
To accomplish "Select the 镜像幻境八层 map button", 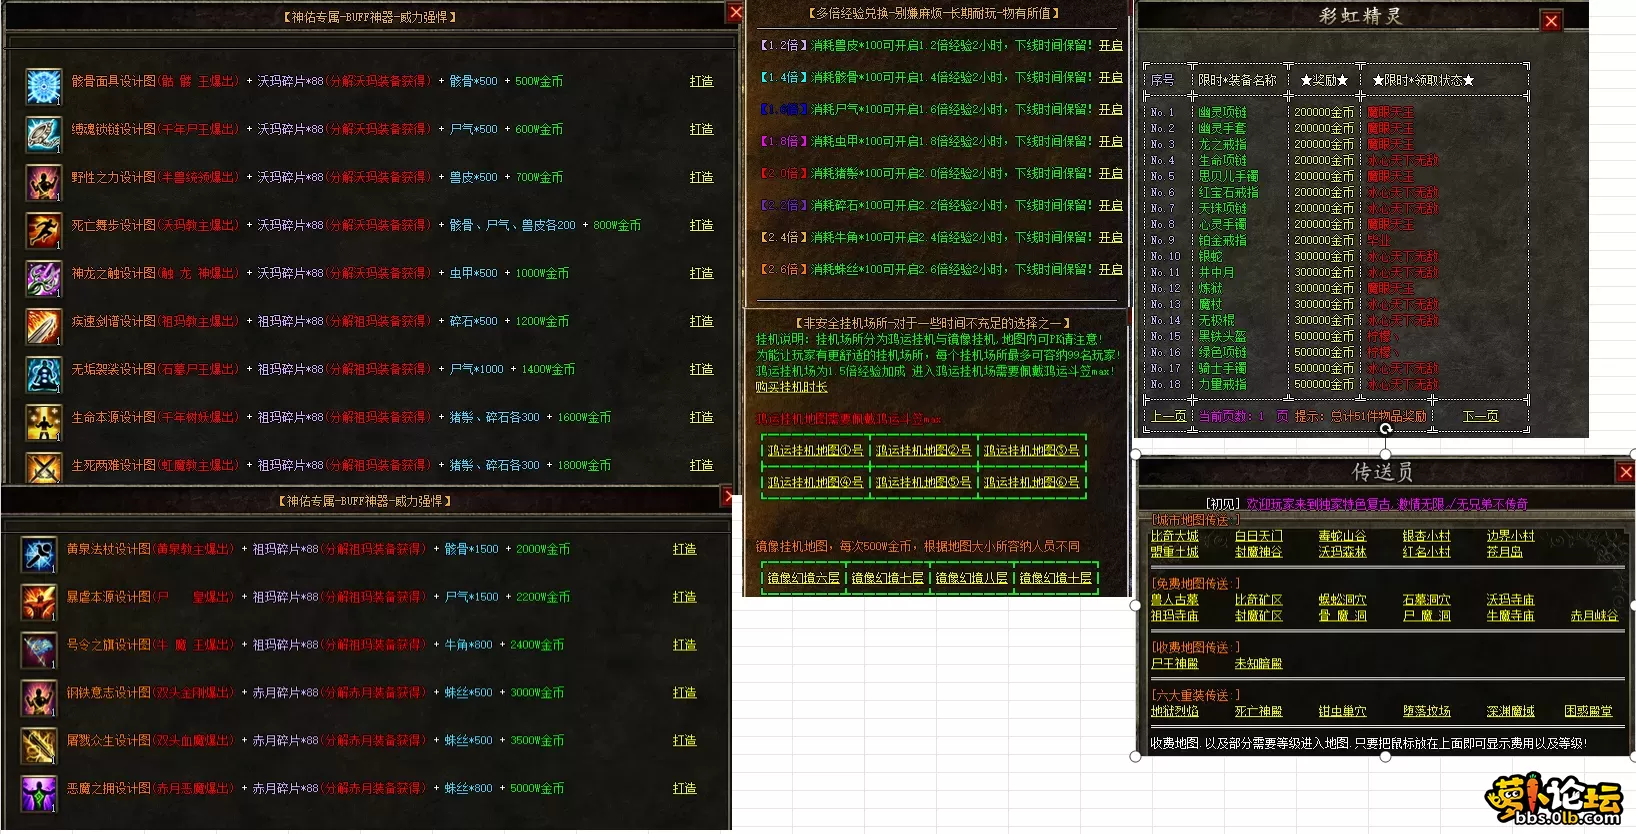I will pyautogui.click(x=971, y=578).
